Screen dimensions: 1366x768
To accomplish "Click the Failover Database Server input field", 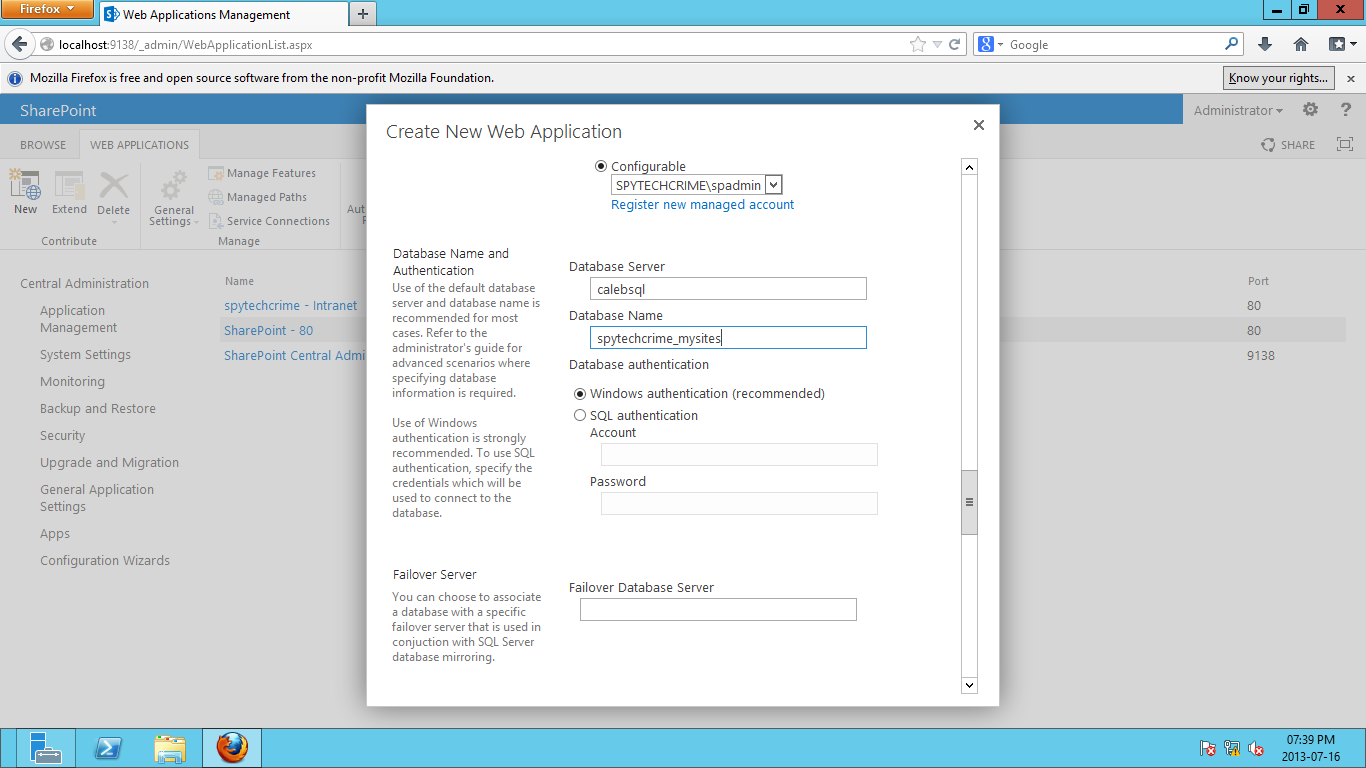I will click(x=718, y=609).
